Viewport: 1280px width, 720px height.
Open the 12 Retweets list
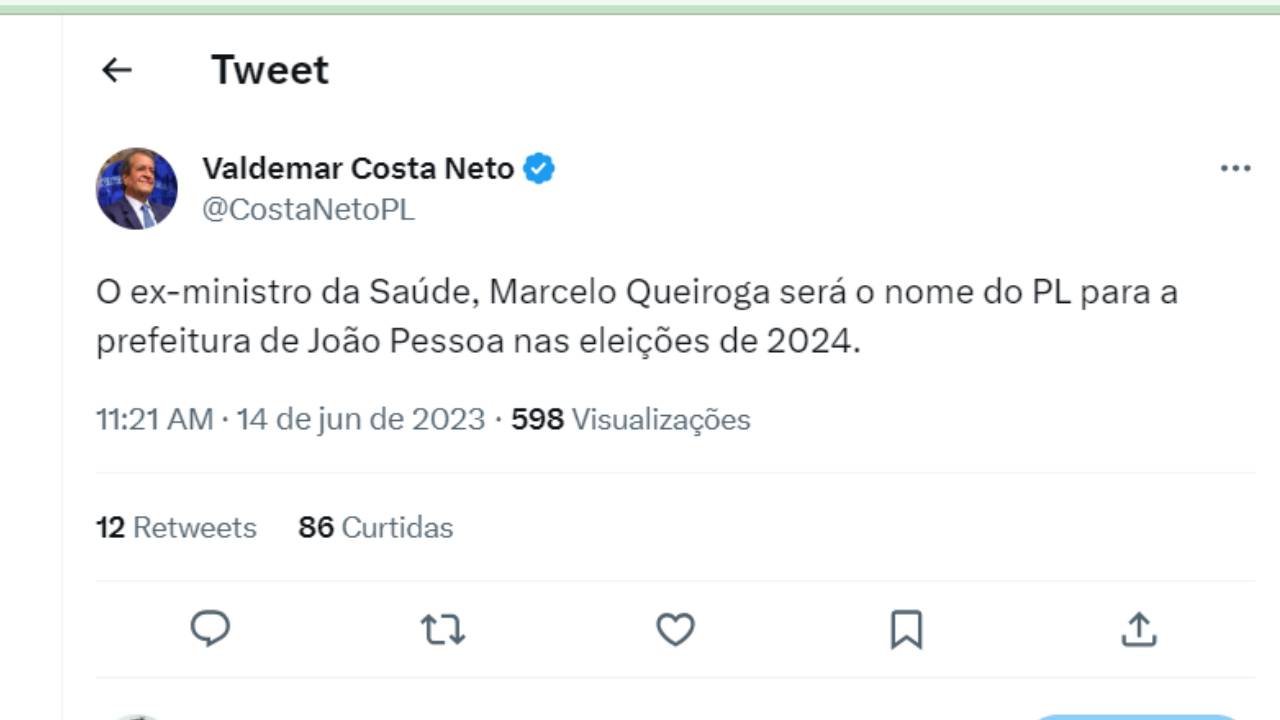[x=176, y=528]
